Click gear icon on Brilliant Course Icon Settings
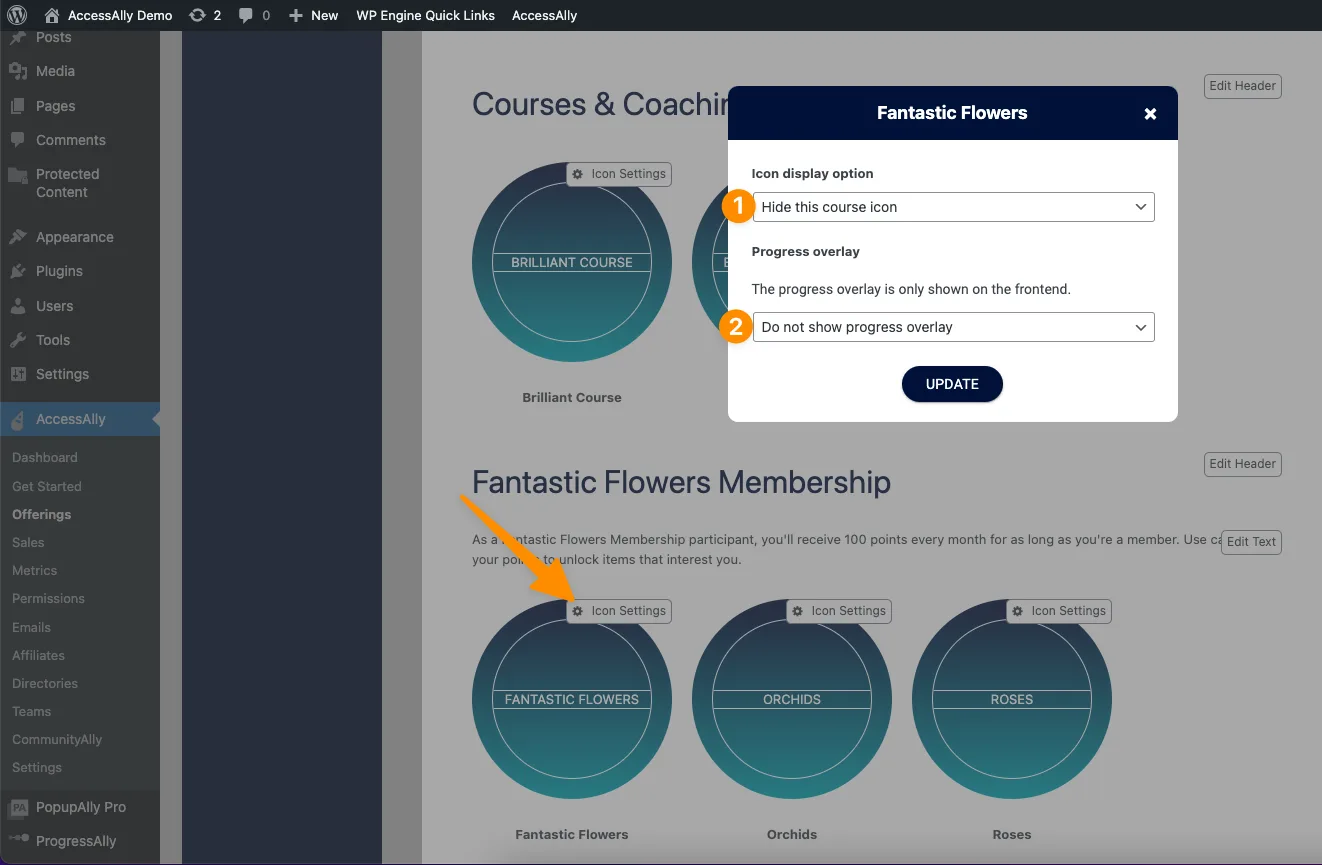 pyautogui.click(x=578, y=174)
